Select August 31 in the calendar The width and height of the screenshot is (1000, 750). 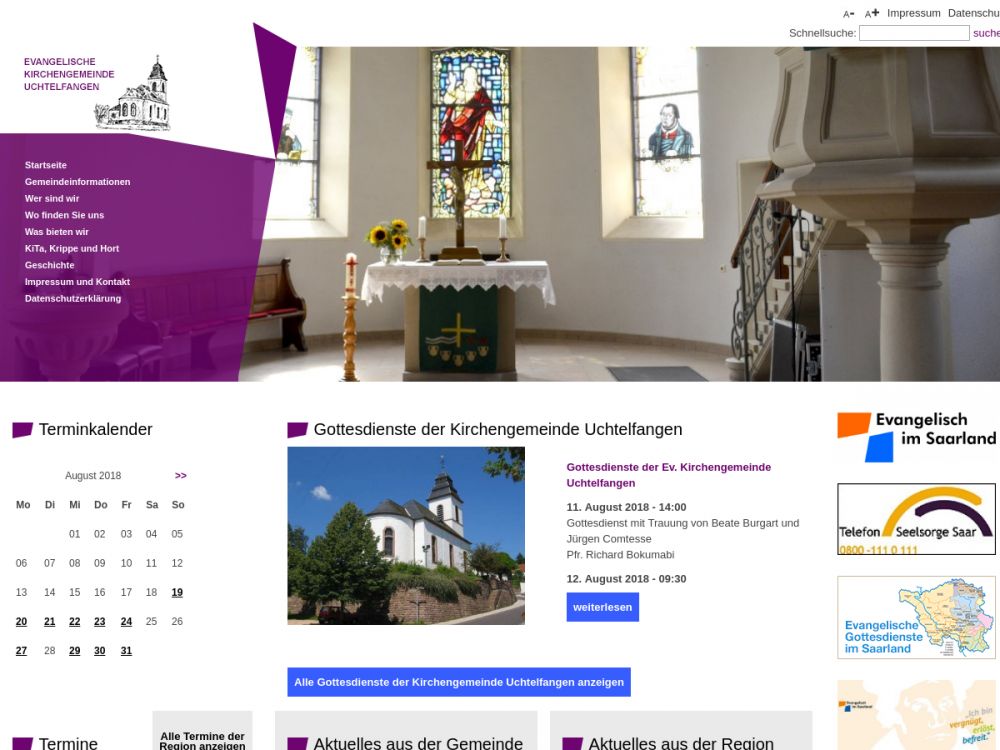click(x=126, y=650)
